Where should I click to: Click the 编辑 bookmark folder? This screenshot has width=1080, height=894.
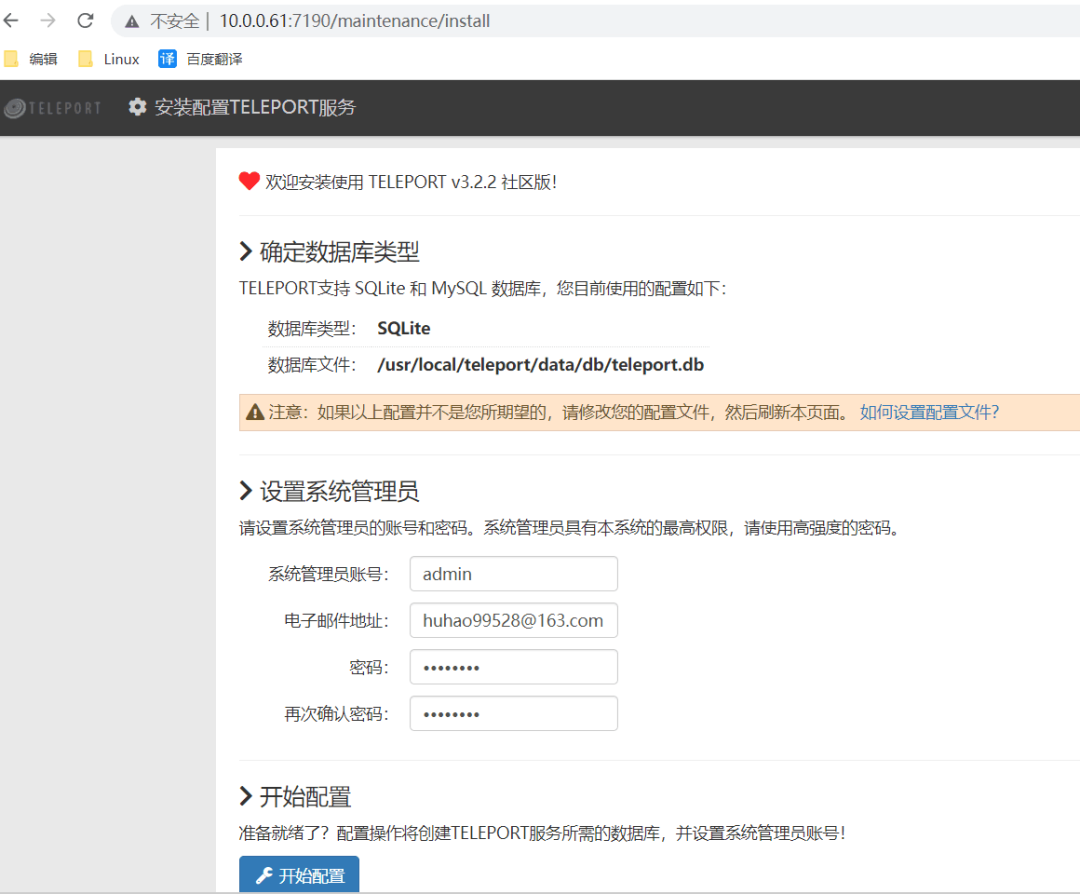33,58
